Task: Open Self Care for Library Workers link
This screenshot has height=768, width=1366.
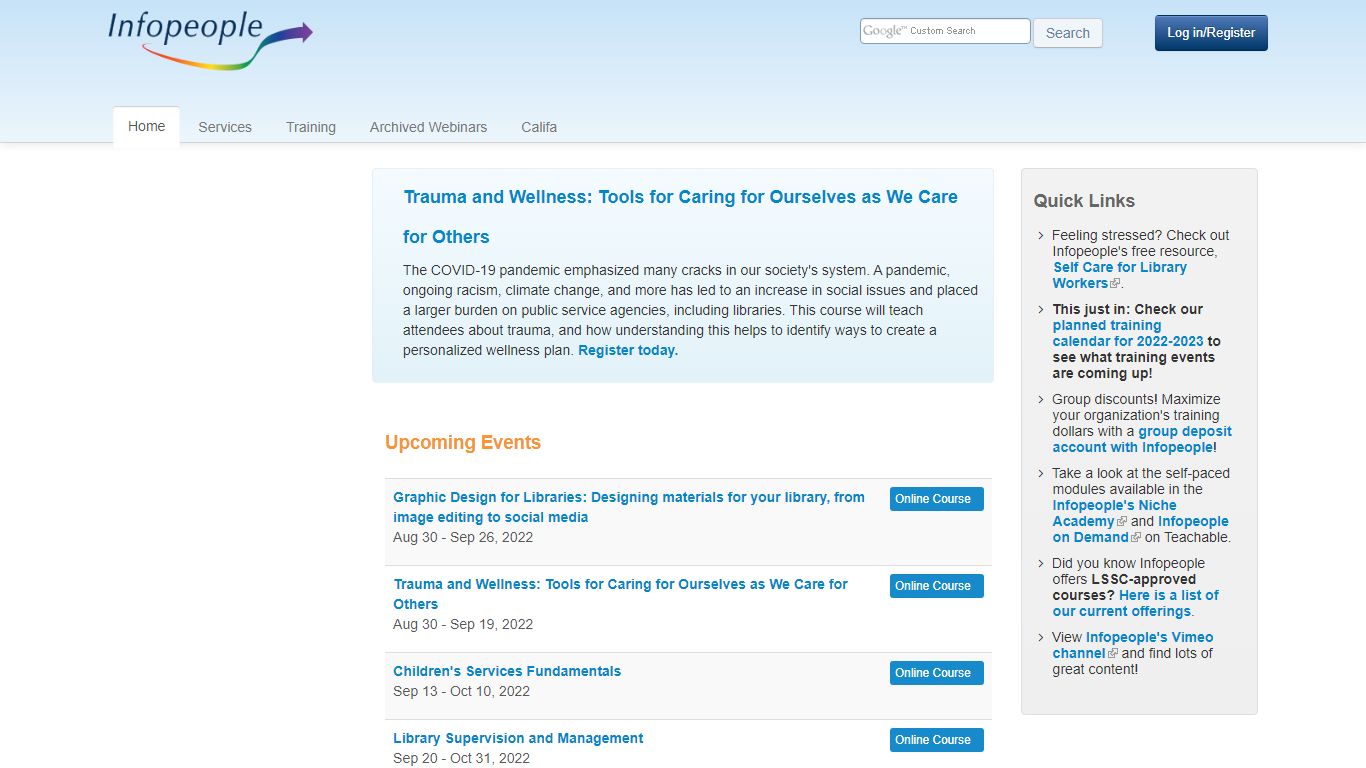Action: pos(1119,275)
